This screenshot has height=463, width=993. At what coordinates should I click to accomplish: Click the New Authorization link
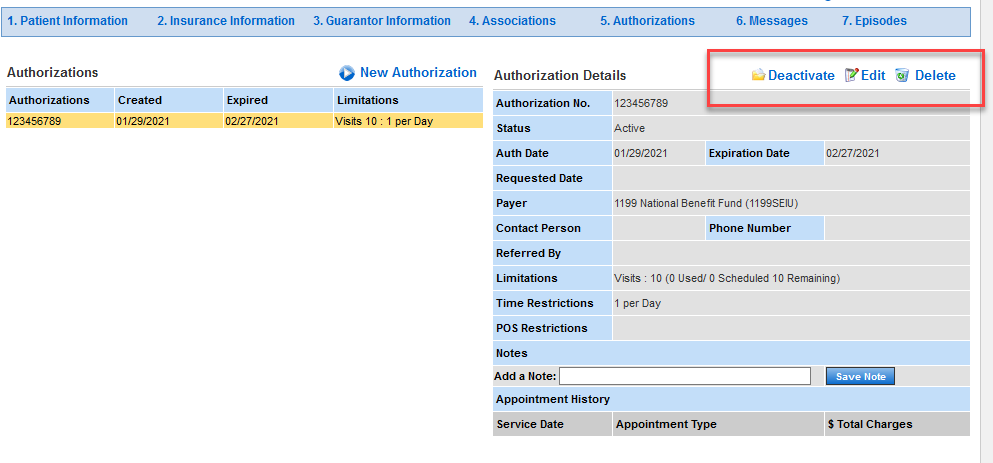(x=418, y=73)
